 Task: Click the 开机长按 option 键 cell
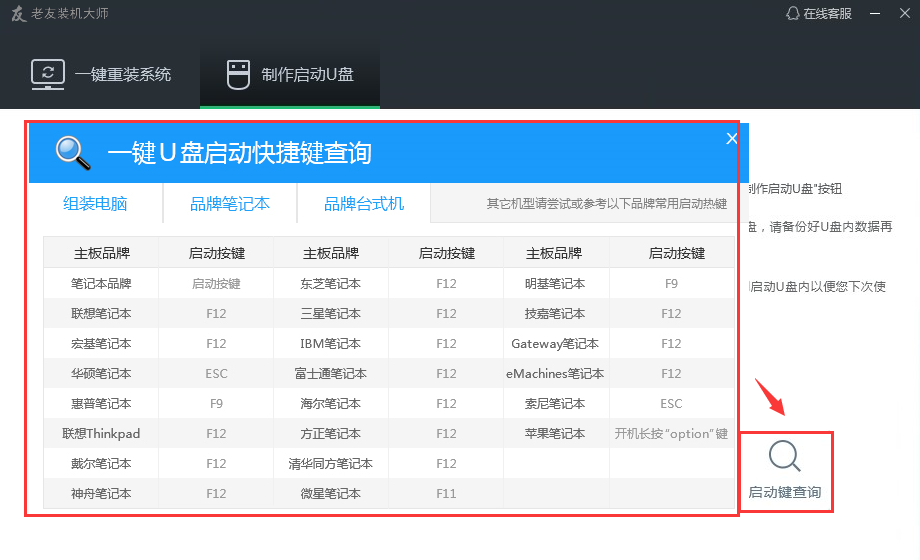click(671, 433)
